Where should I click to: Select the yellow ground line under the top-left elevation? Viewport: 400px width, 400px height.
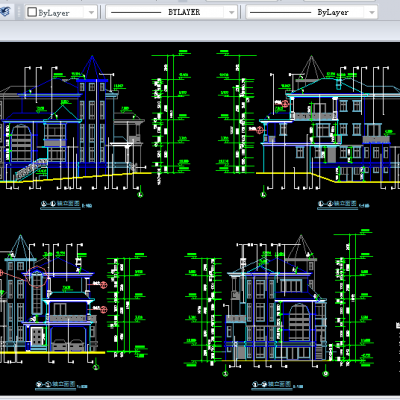click(x=76, y=178)
